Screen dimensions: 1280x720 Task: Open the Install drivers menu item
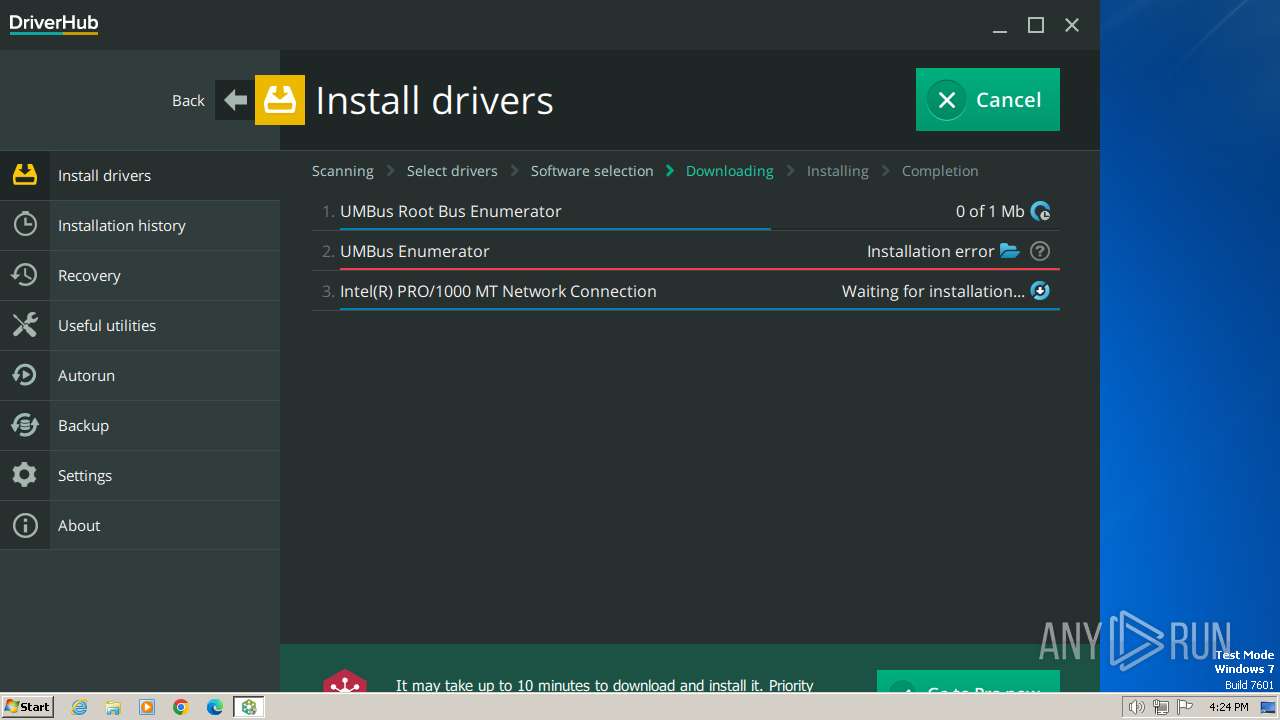140,175
